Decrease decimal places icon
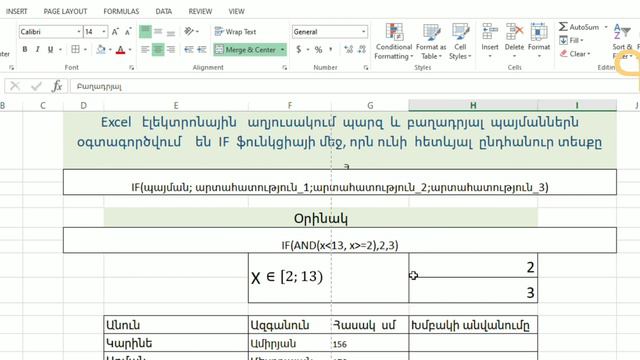Screen dimensions: 640x360 click(362, 49)
